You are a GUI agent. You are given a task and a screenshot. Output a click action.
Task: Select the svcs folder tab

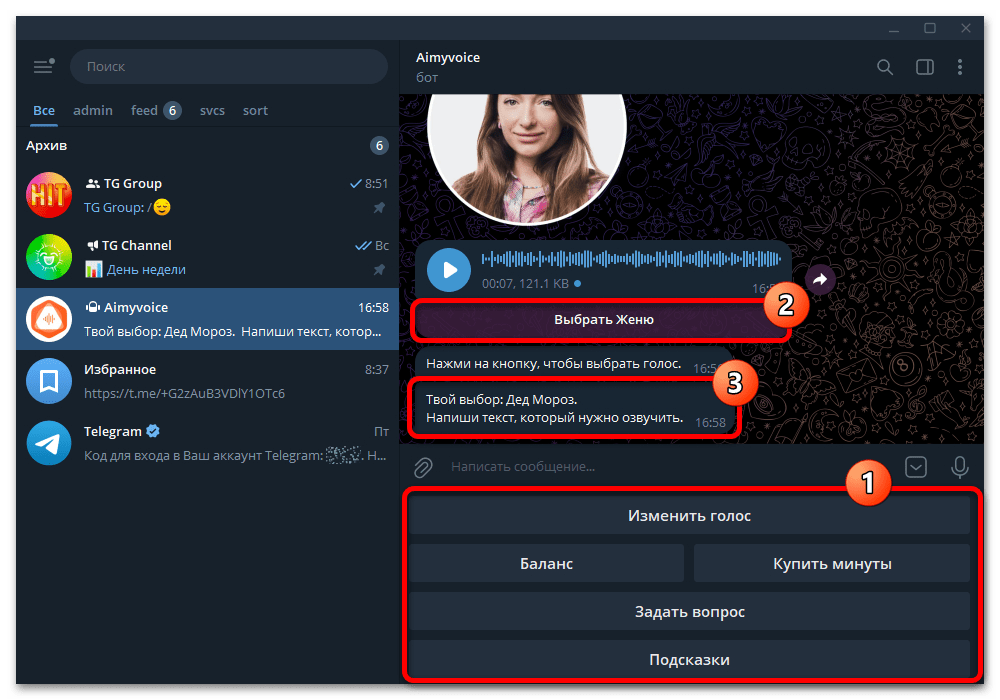point(212,110)
